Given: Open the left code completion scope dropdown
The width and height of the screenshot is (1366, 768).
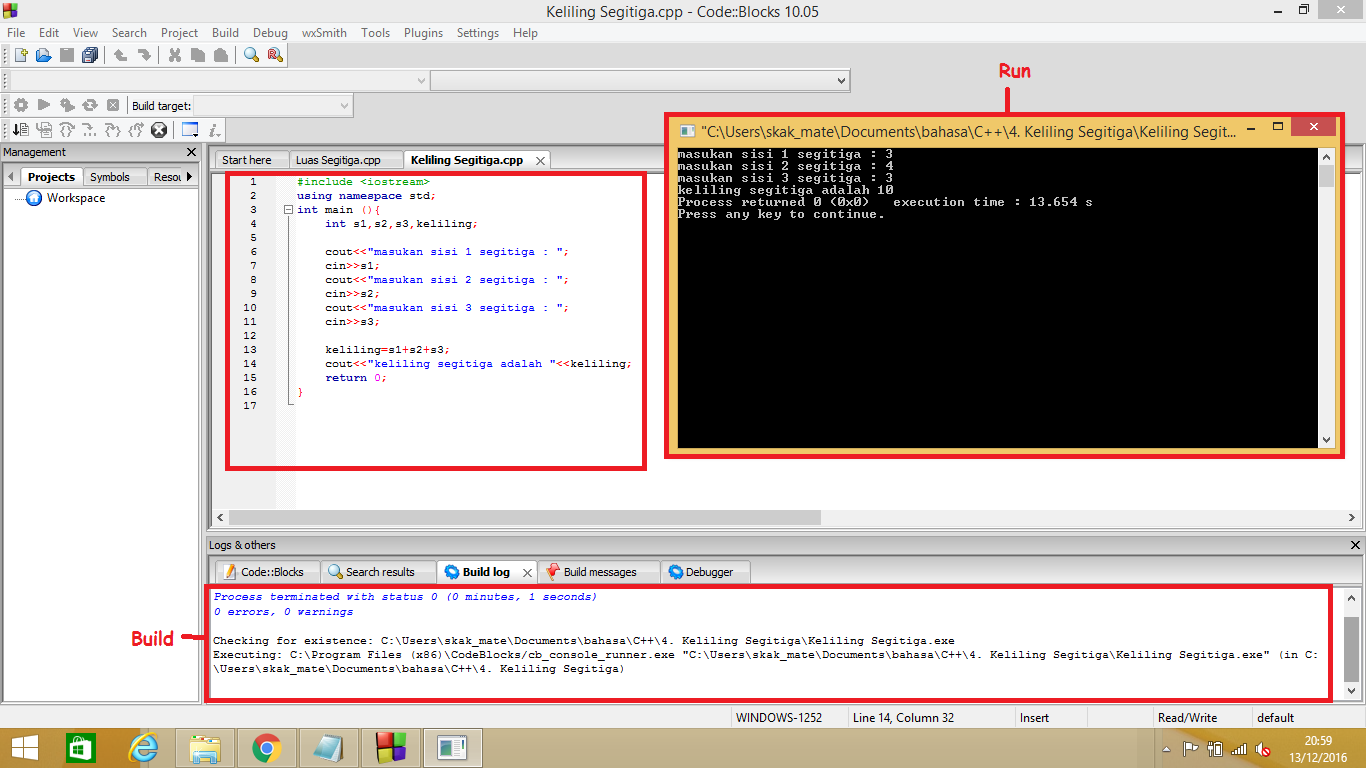Looking at the screenshot, I should [x=218, y=80].
